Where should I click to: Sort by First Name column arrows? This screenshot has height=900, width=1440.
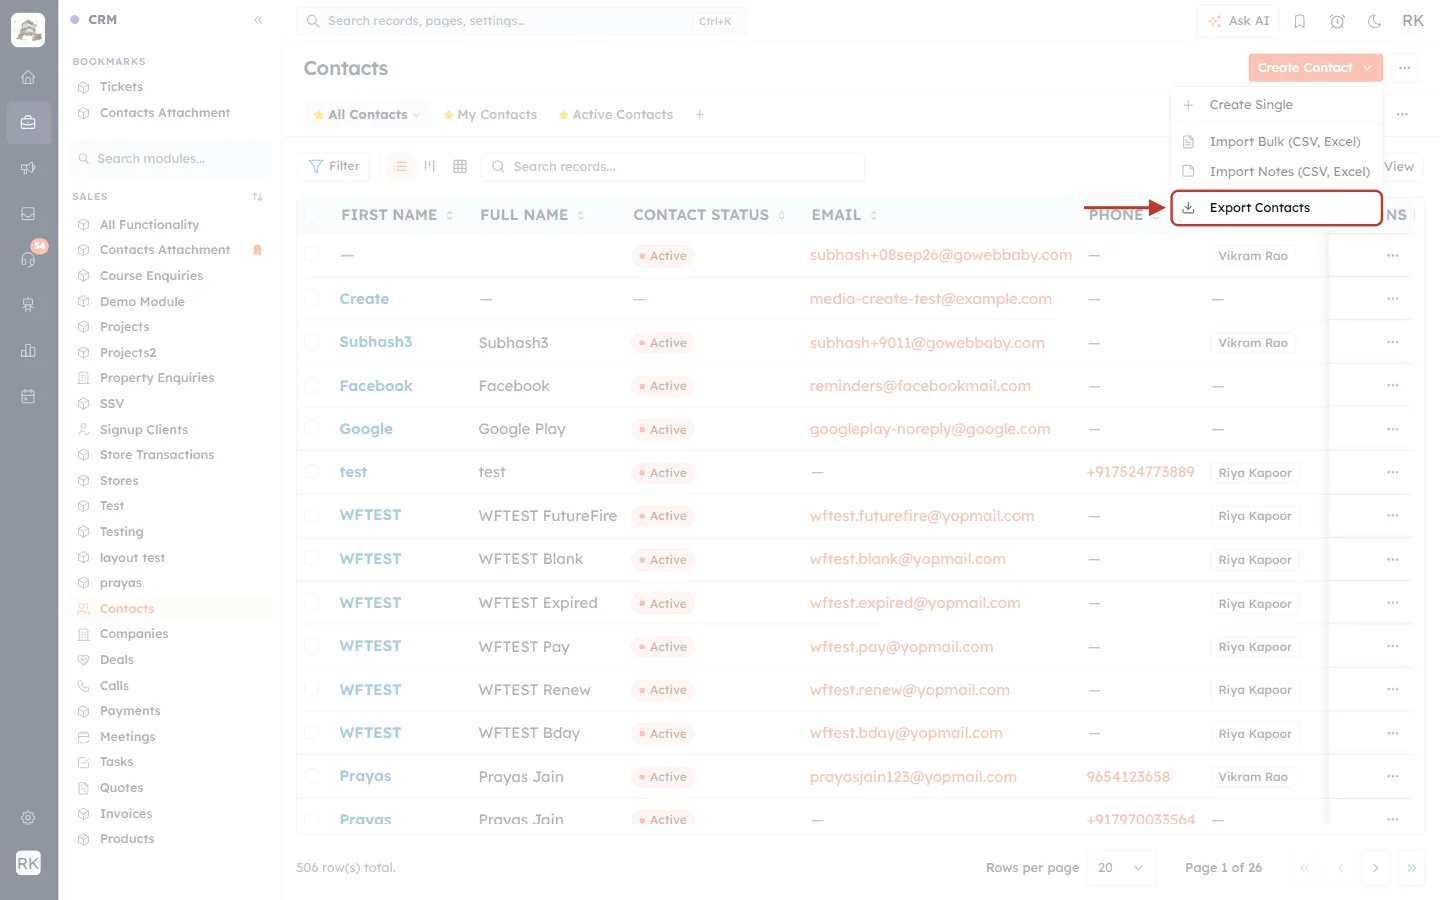click(x=450, y=215)
